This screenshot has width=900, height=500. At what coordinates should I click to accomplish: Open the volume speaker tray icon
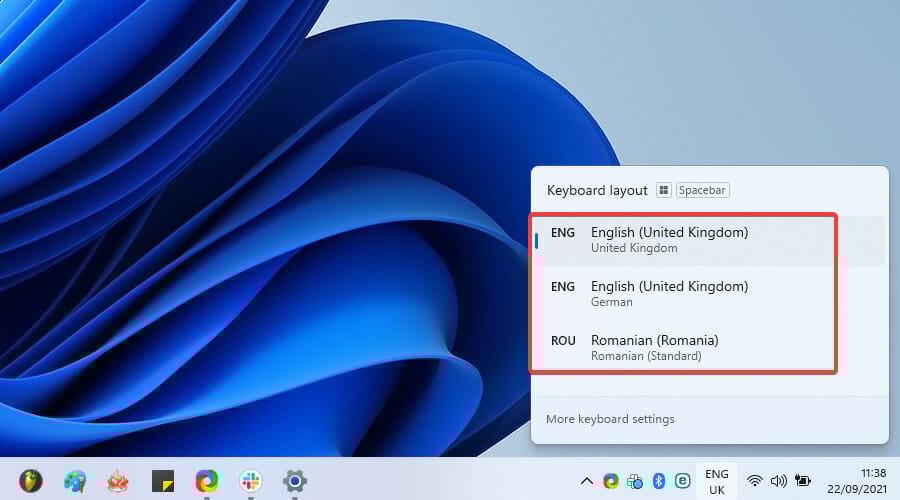(778, 481)
